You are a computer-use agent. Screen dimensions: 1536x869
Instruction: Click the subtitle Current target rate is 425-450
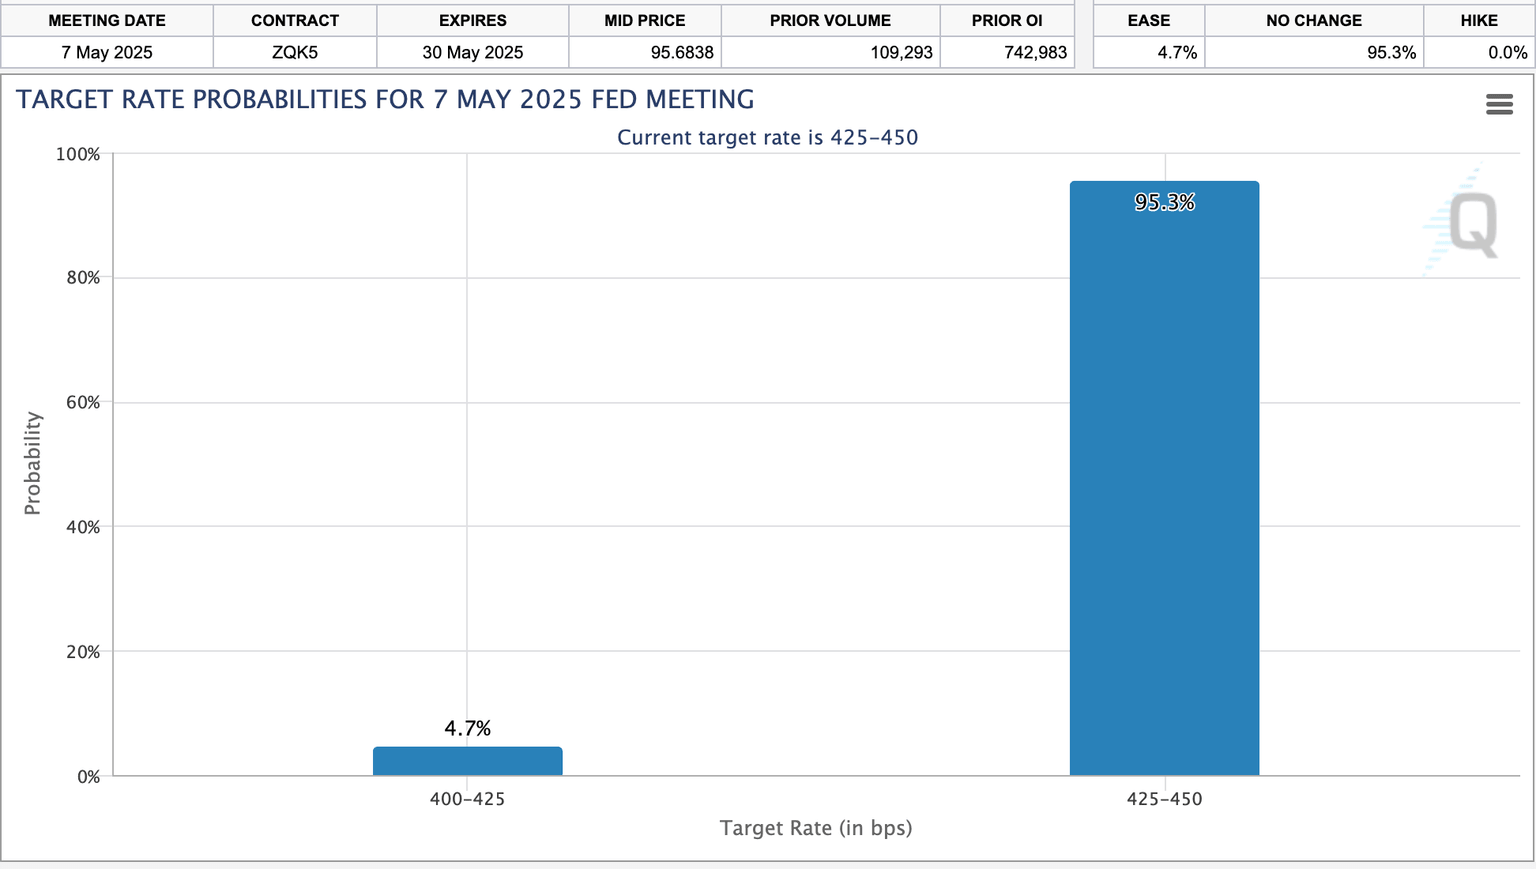click(767, 137)
